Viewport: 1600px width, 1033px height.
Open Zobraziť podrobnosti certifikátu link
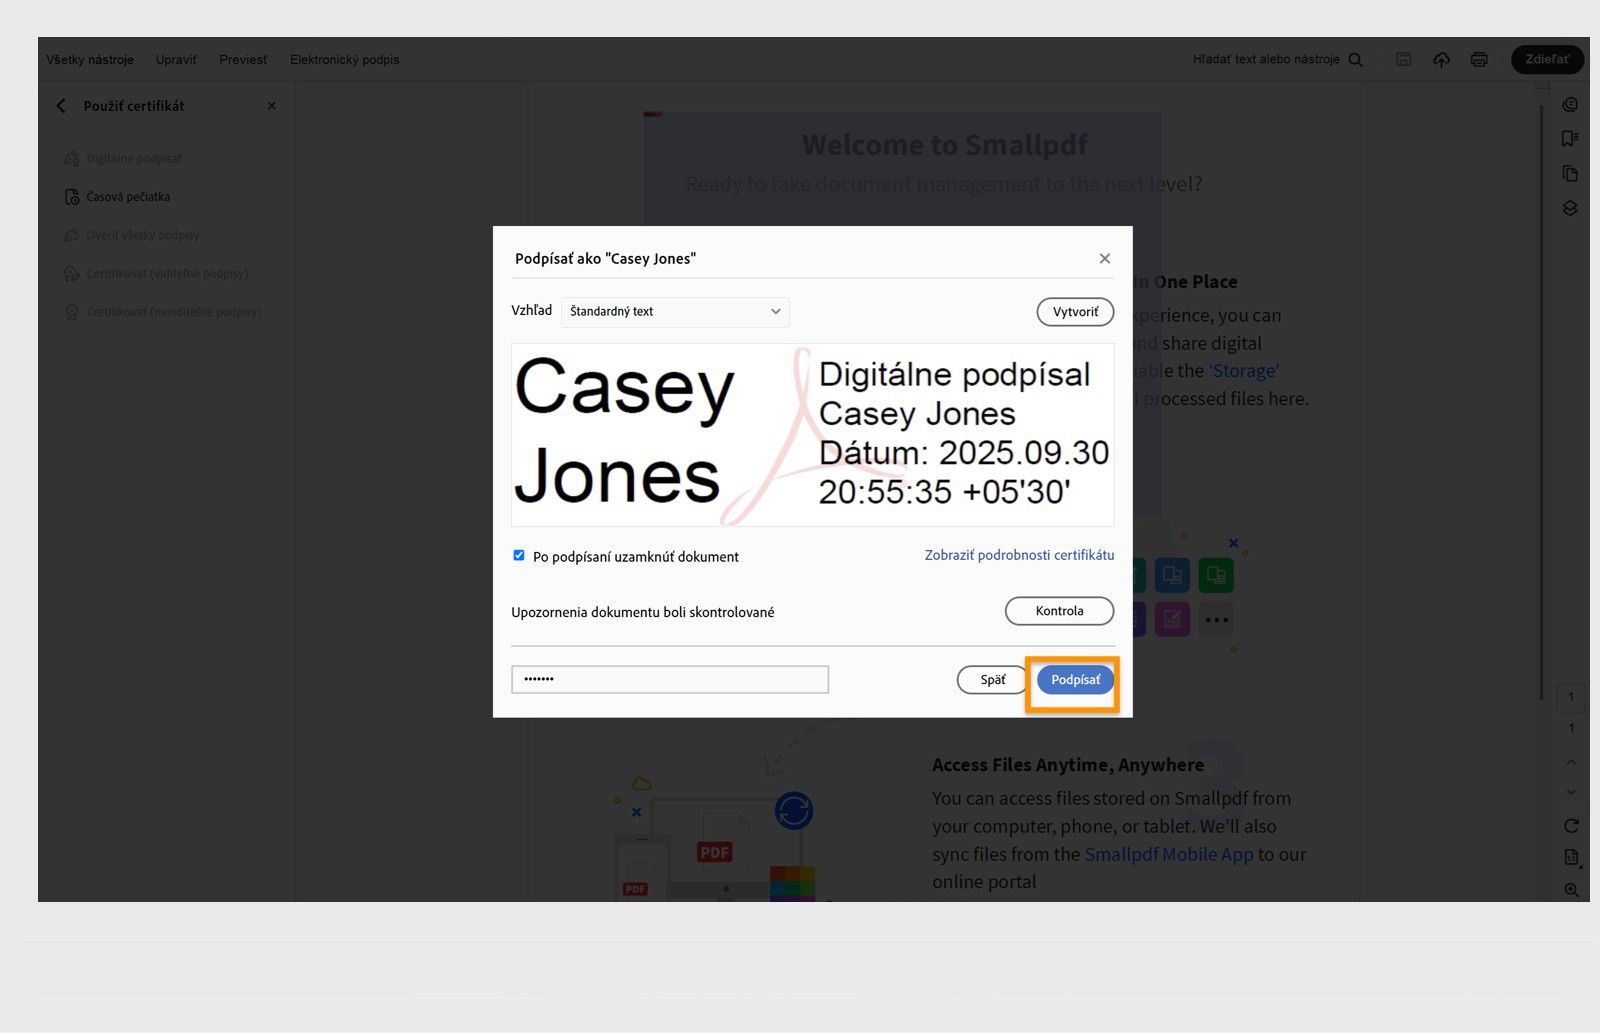coord(1019,555)
